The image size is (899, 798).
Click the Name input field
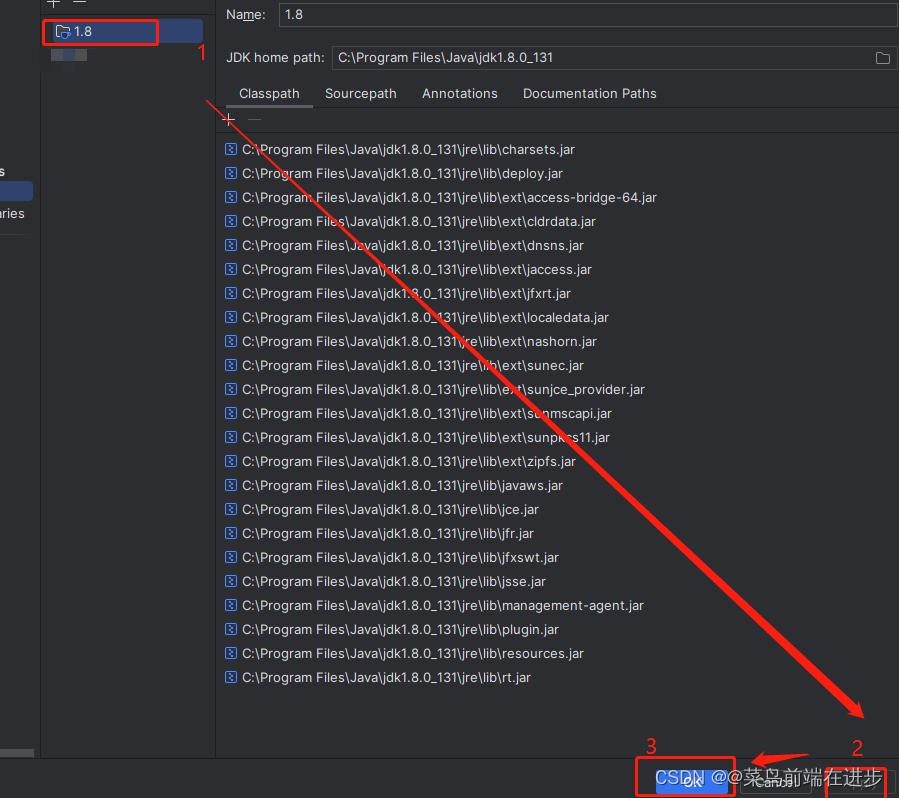pyautogui.click(x=588, y=14)
